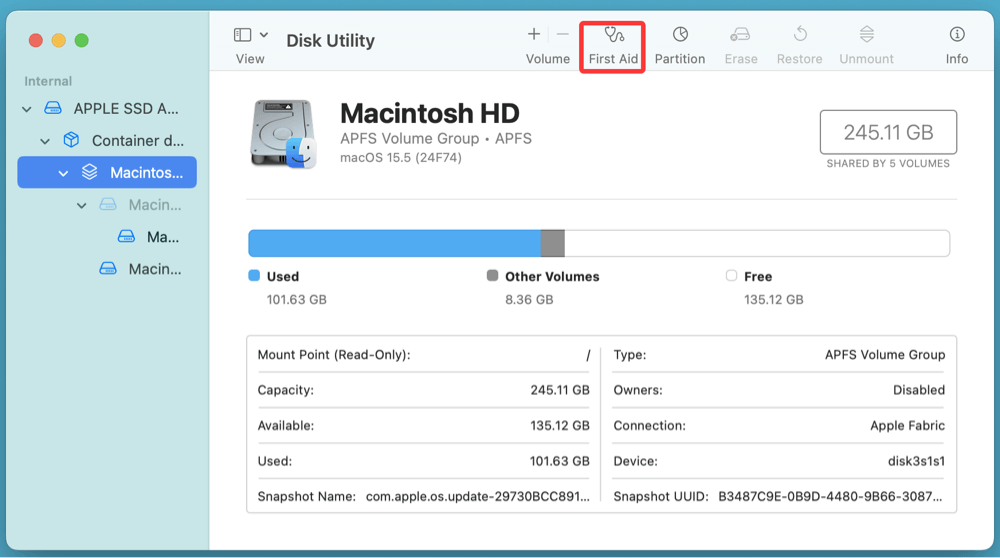Click the 245.11 GB capacity box

pos(888,132)
